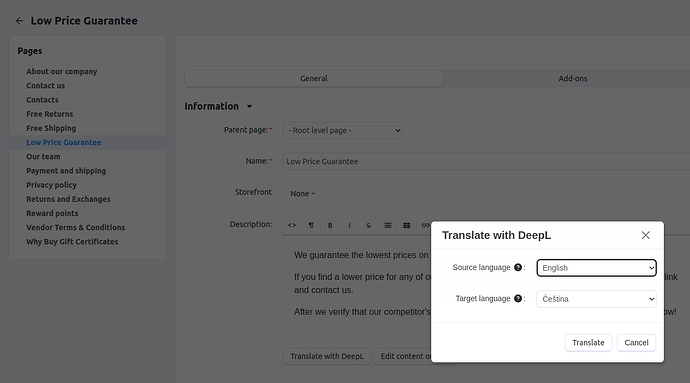This screenshot has width=690, height=383.
Task: Apply strikethrough formatting in editor toolbar
Action: [368, 225]
